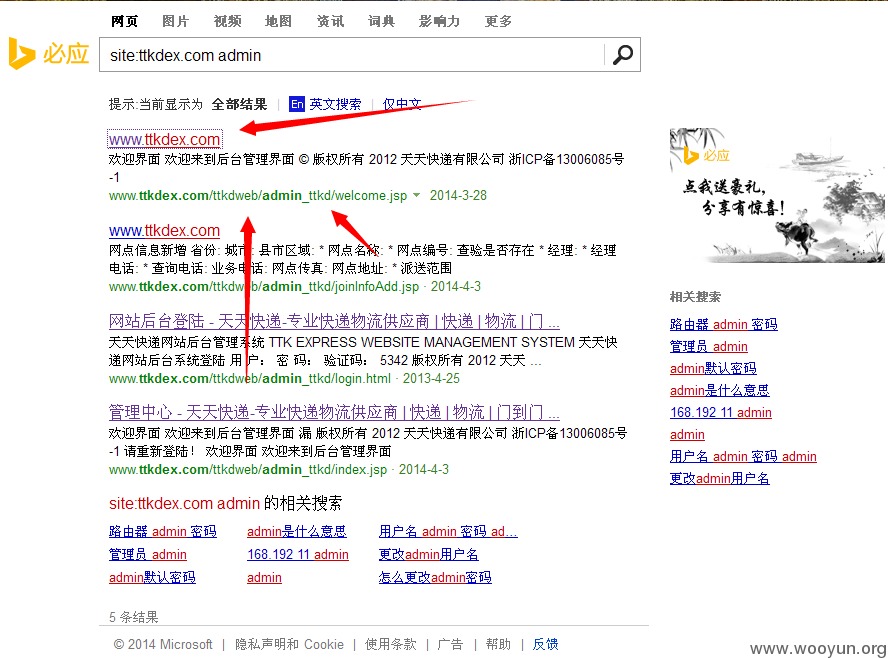
Task: Open 隐私声明和 Cookie footer link
Action: point(289,644)
